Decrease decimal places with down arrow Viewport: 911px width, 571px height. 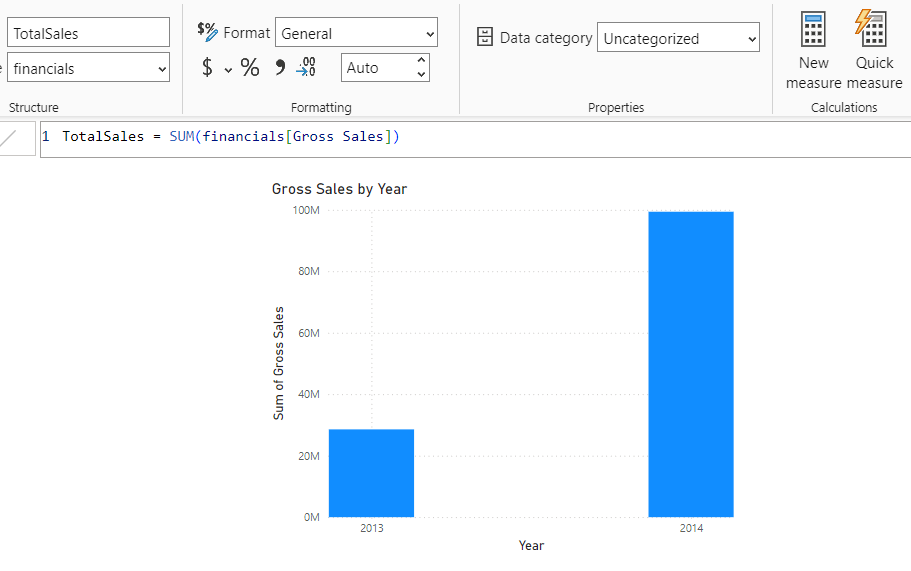(422, 74)
